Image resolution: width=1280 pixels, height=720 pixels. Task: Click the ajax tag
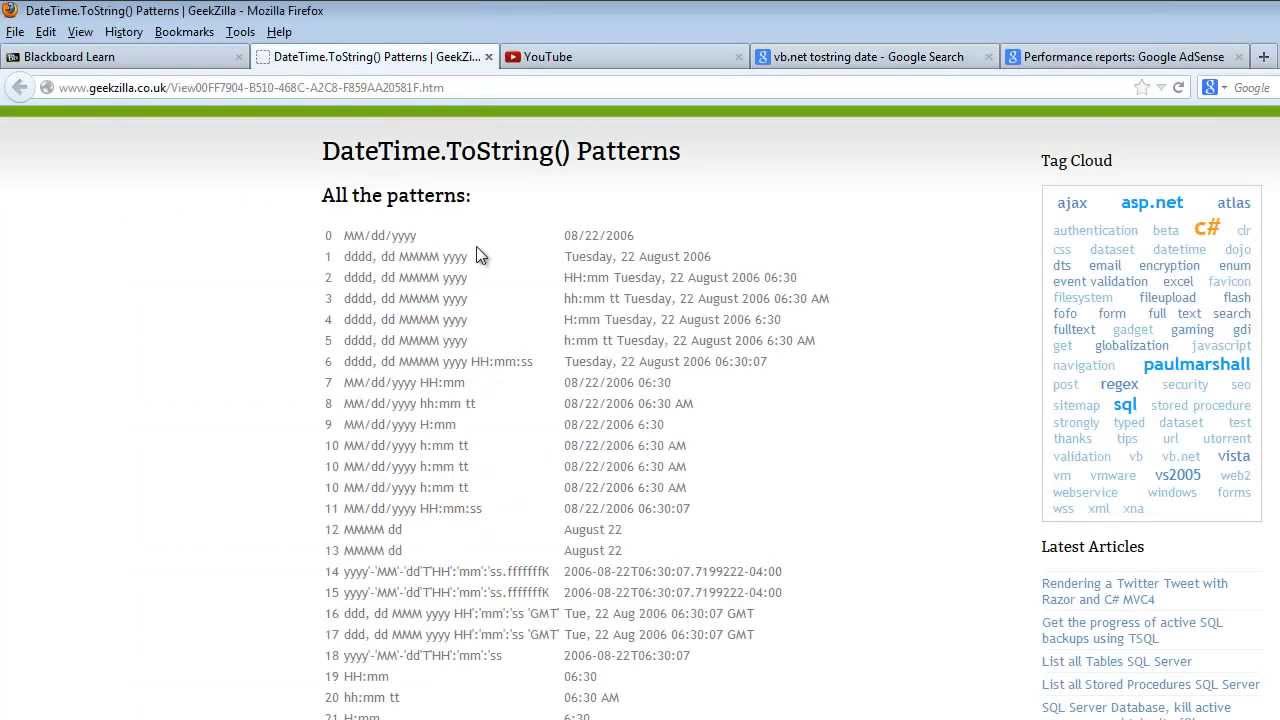[x=1072, y=203]
